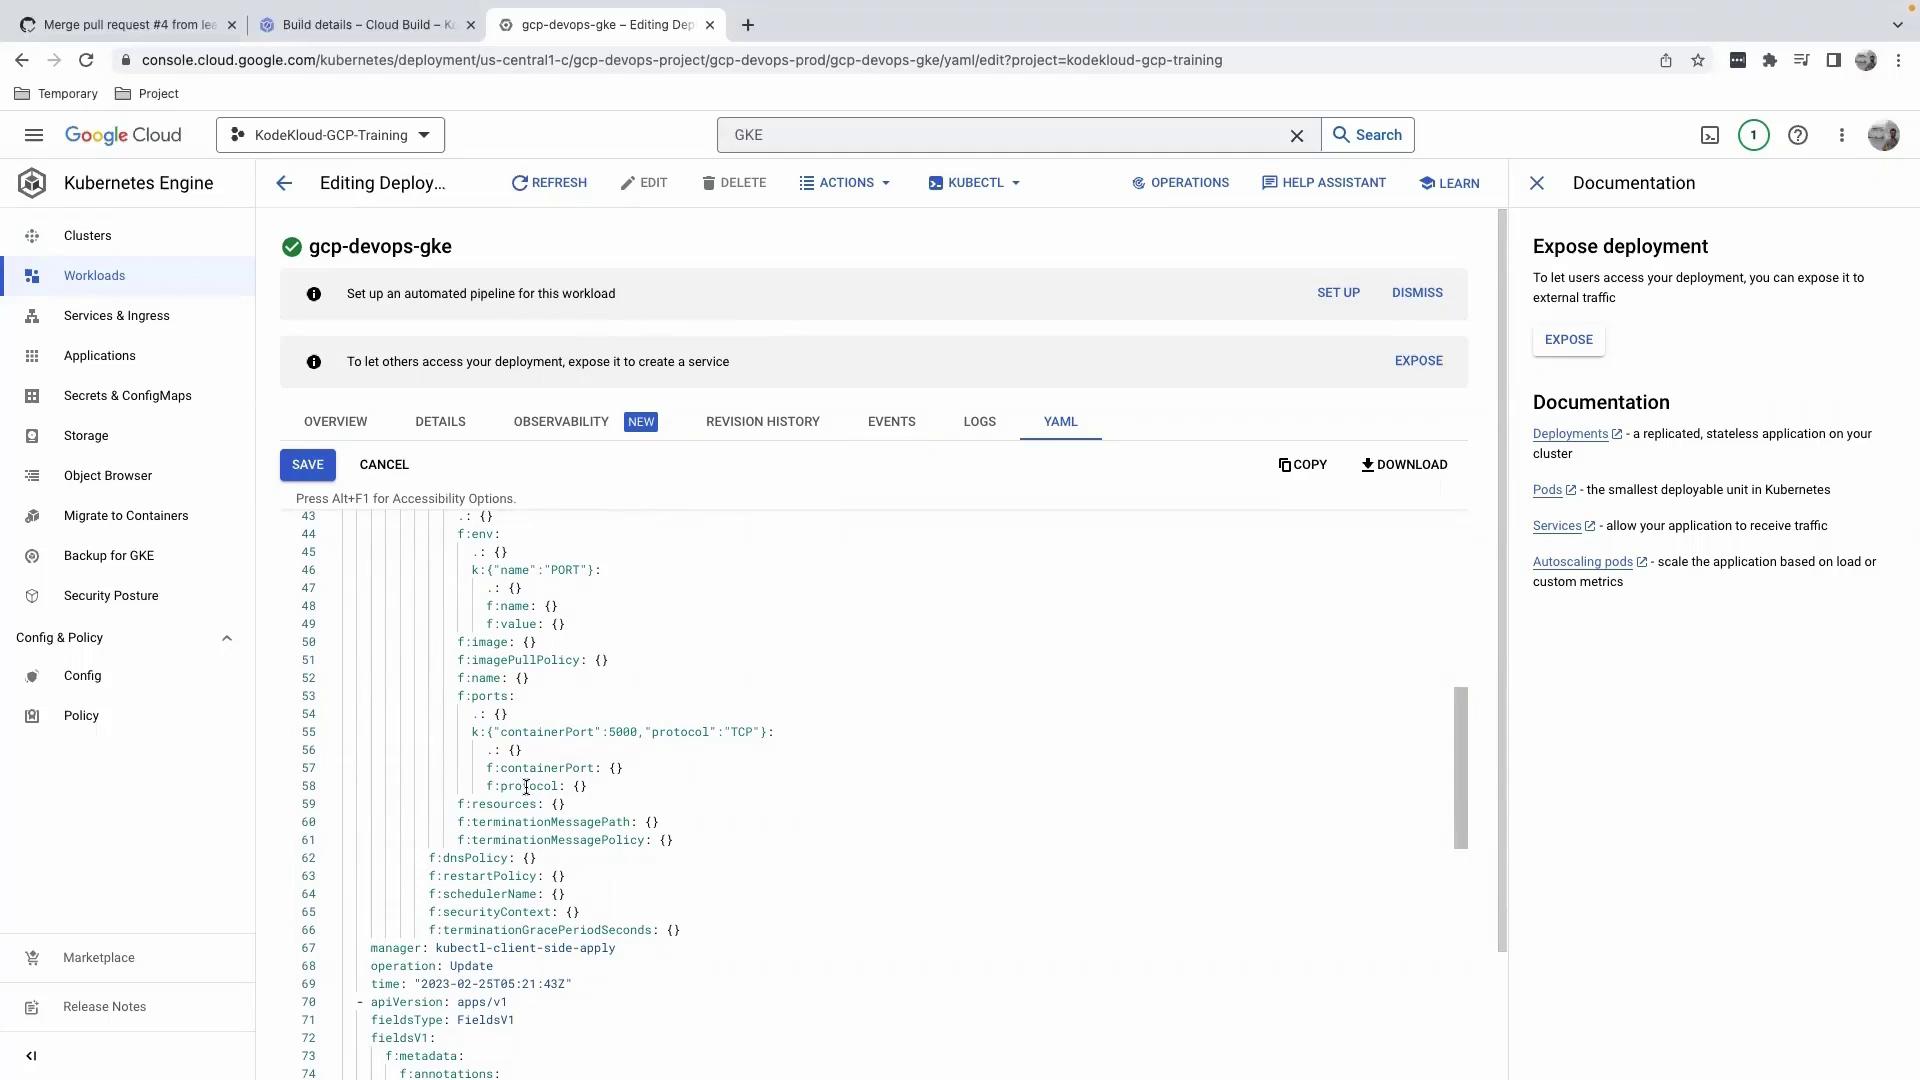Open the Autoscaling pods documentation link
Screen dimensions: 1920x1080
tap(1582, 562)
